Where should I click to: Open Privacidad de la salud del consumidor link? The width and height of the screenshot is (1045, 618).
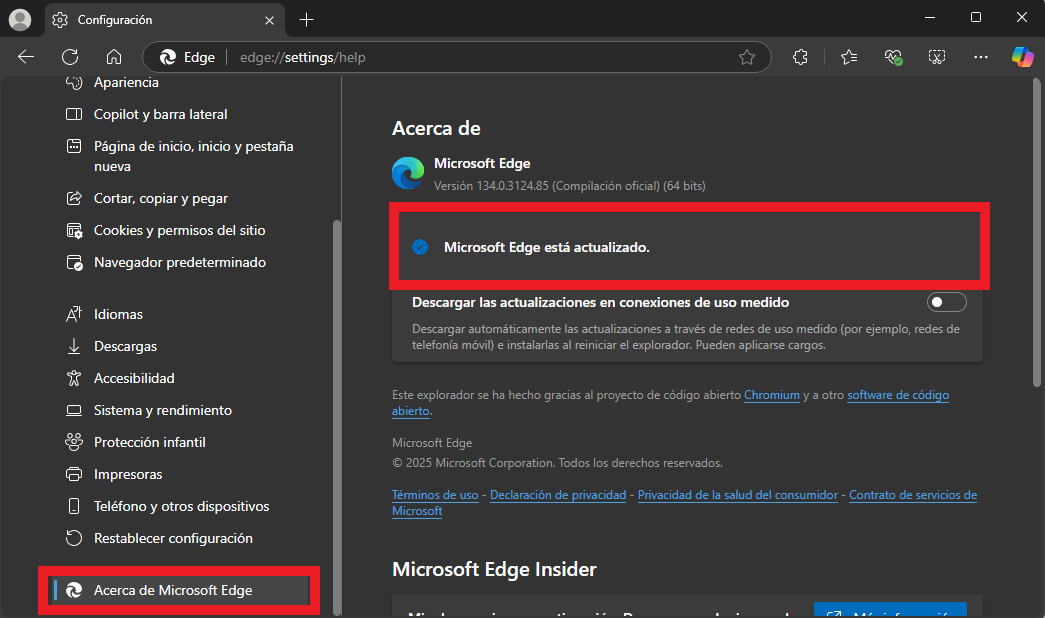pyautogui.click(x=738, y=495)
